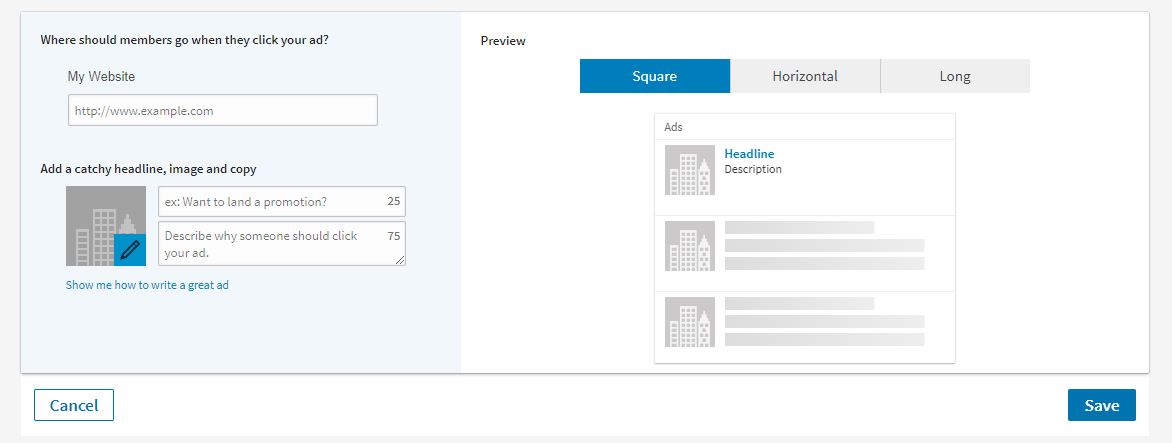
Task: Click the third ad's placeholder building icon
Action: click(x=690, y=322)
